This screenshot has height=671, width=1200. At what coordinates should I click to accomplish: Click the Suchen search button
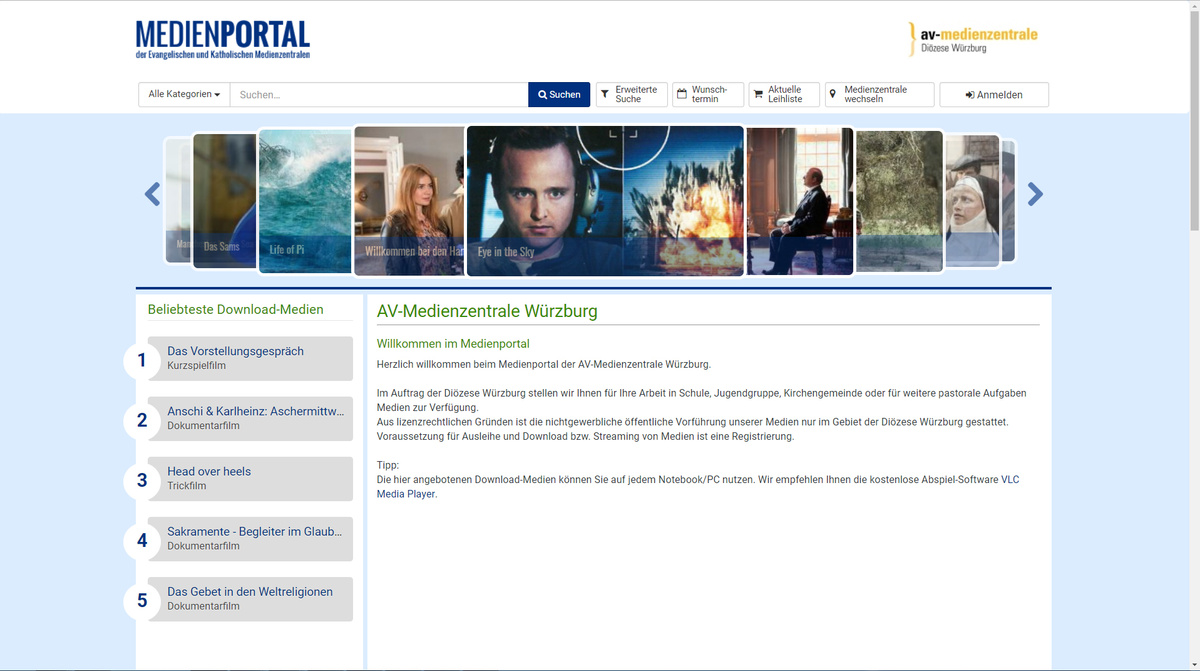point(559,94)
